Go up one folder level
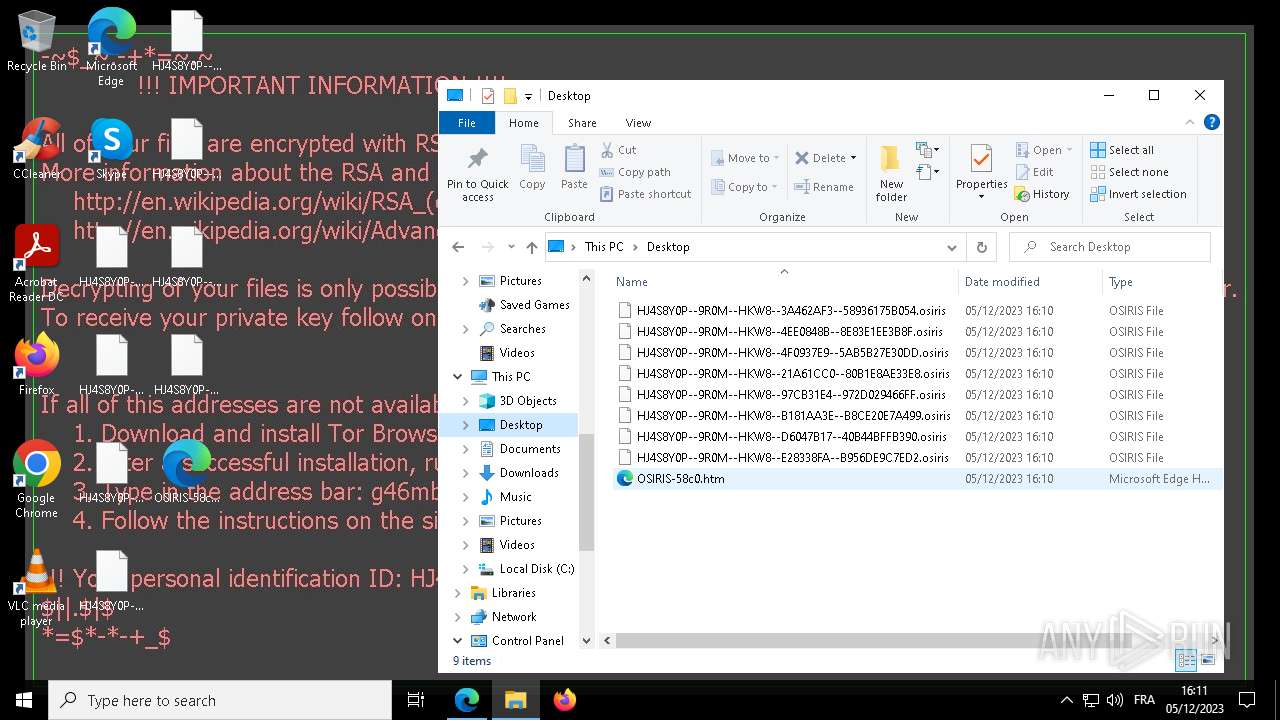Image resolution: width=1280 pixels, height=720 pixels. coord(531,247)
